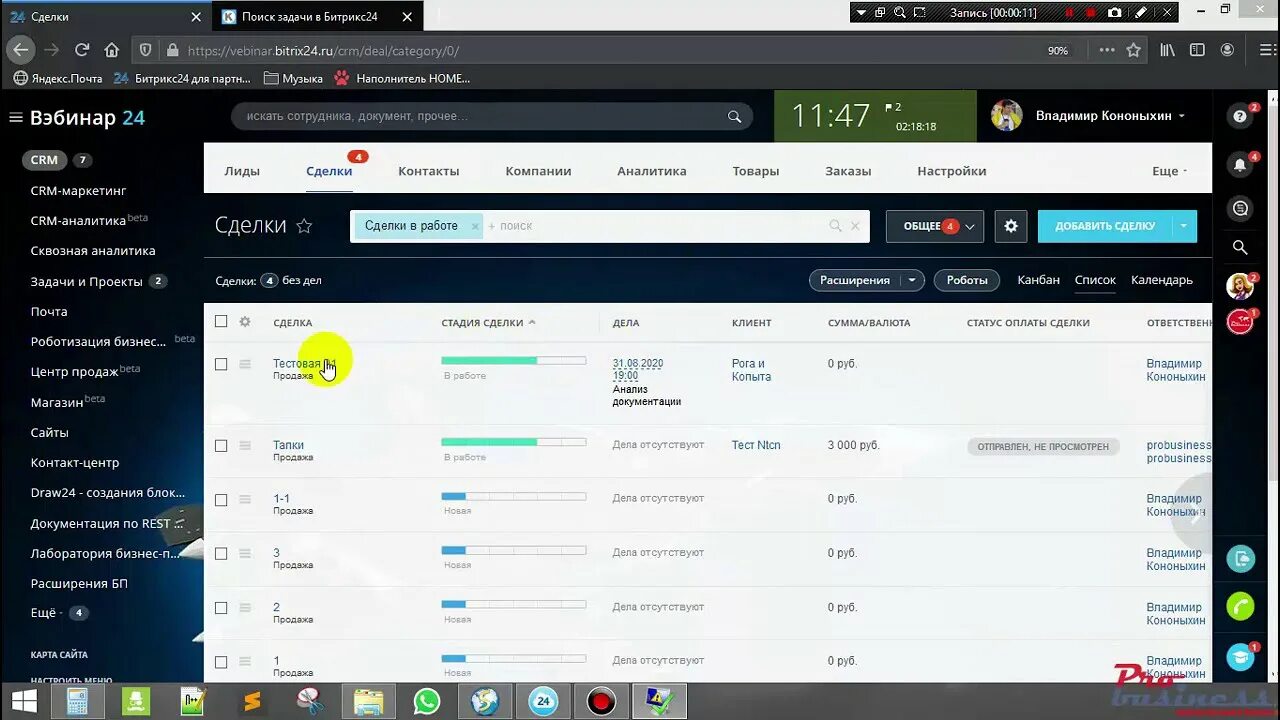Open the green phone call button
The width and height of the screenshot is (1280, 720).
click(x=1240, y=606)
